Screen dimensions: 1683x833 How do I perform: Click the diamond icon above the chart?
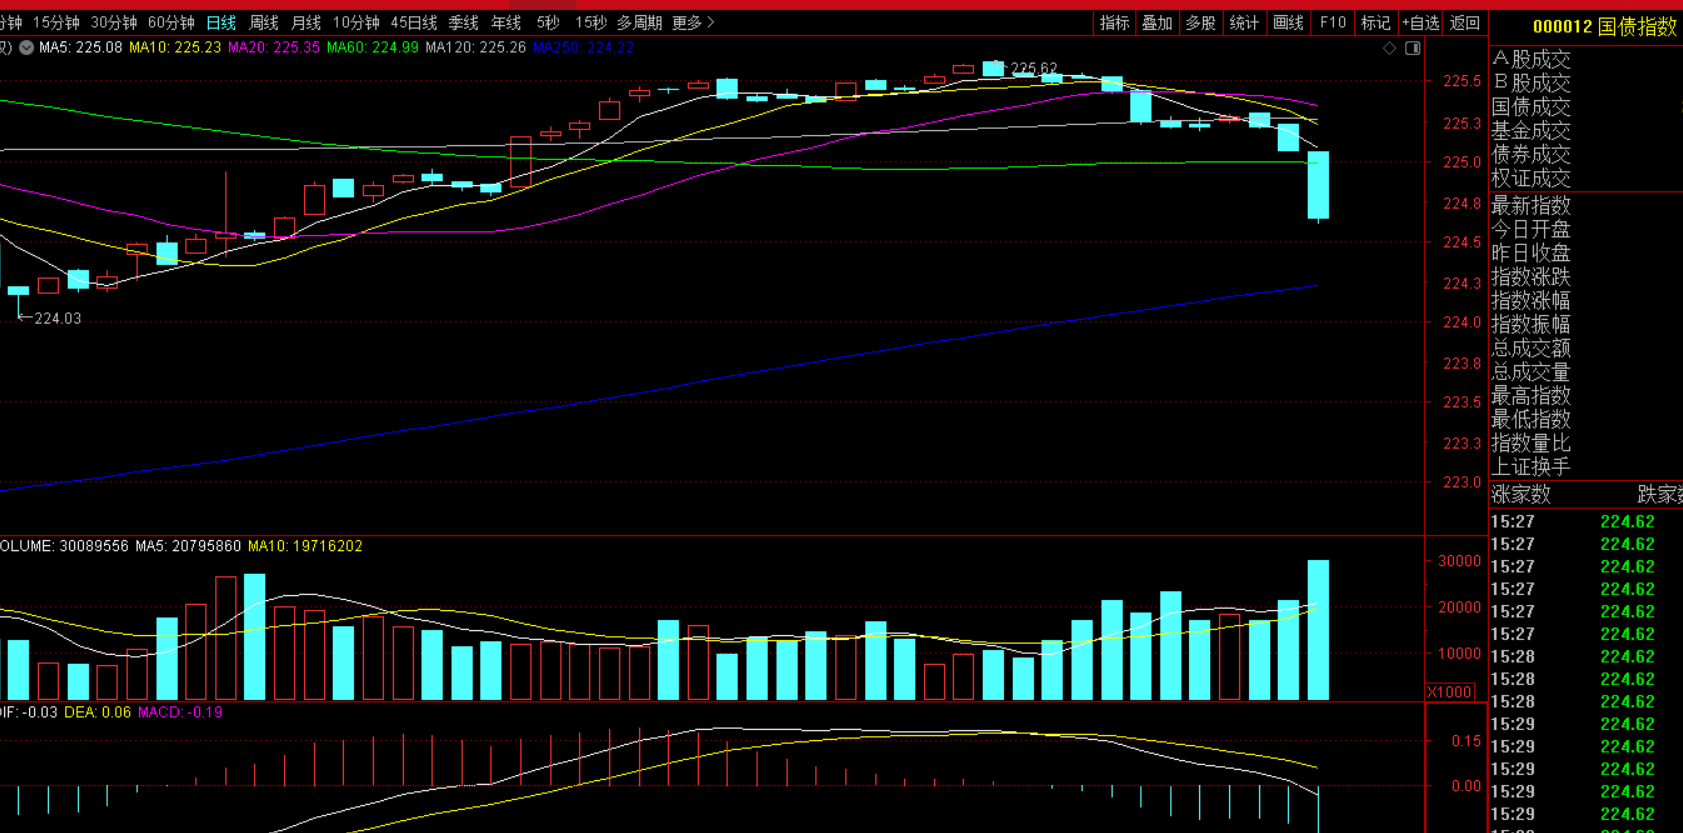tap(1389, 48)
